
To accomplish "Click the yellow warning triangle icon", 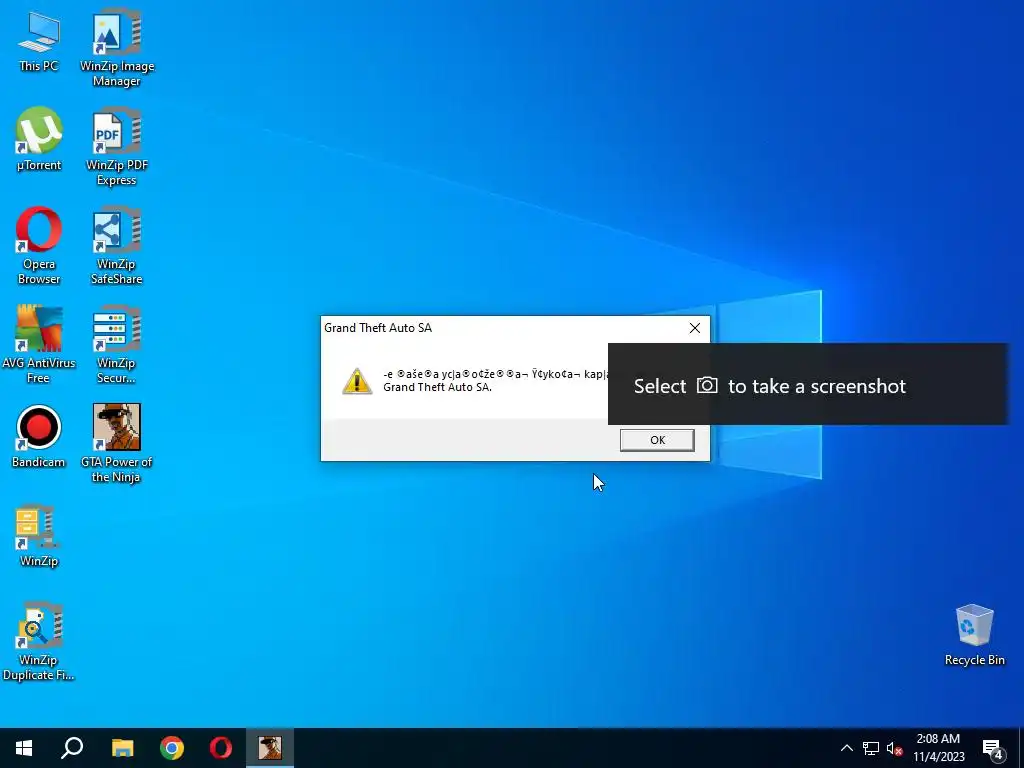I will 357,381.
